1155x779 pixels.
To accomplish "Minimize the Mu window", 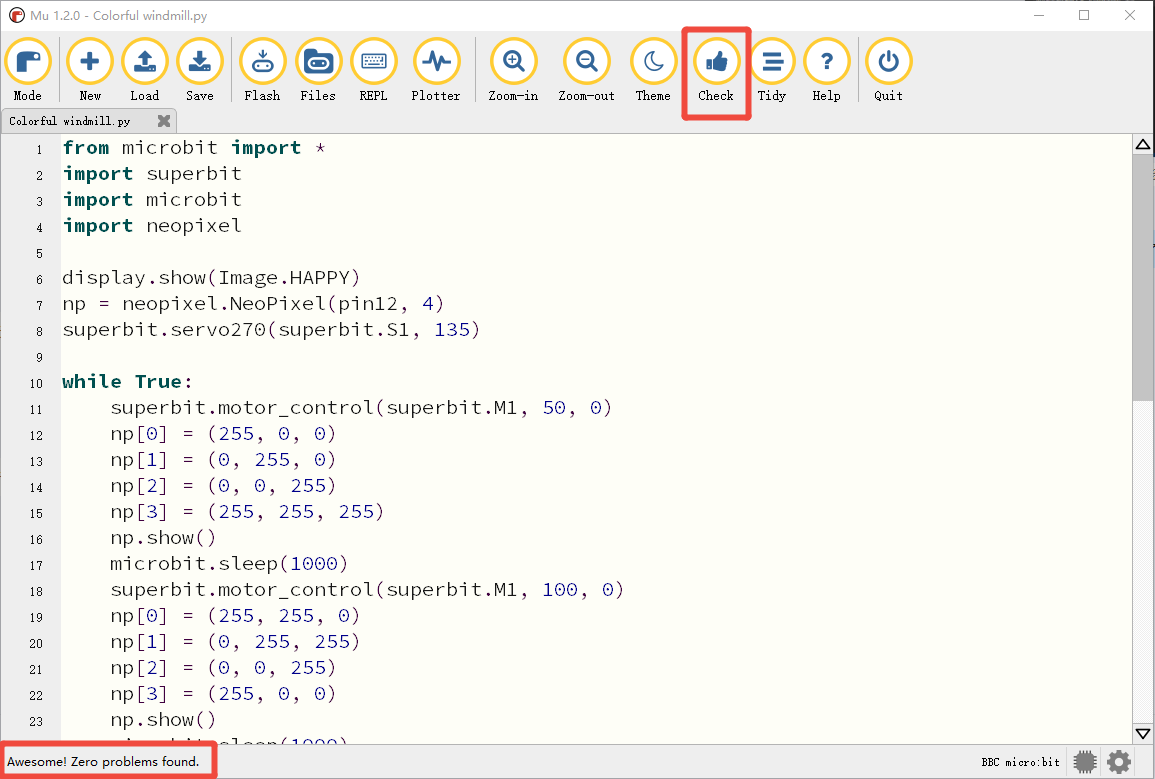I will pos(1039,15).
